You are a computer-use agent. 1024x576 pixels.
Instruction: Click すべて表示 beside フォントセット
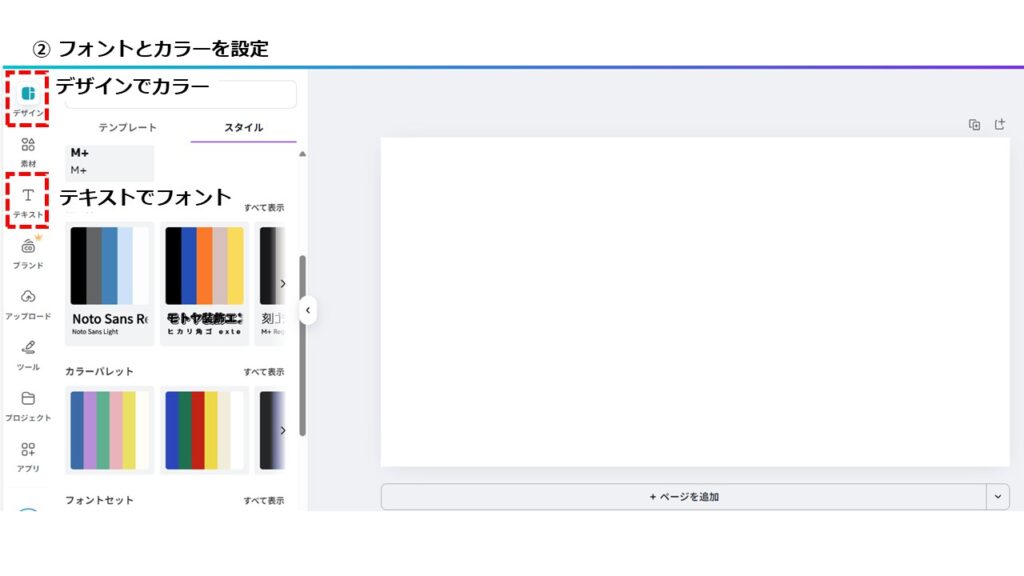tap(264, 500)
